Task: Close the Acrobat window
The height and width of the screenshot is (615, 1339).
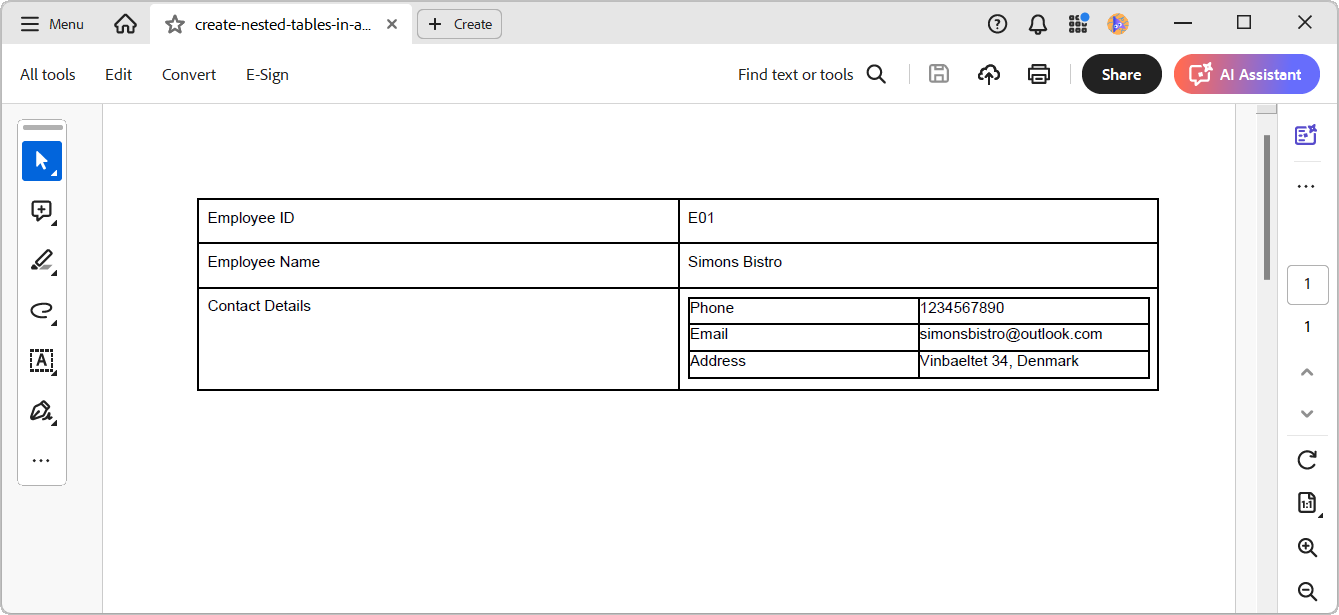Action: pyautogui.click(x=1305, y=23)
